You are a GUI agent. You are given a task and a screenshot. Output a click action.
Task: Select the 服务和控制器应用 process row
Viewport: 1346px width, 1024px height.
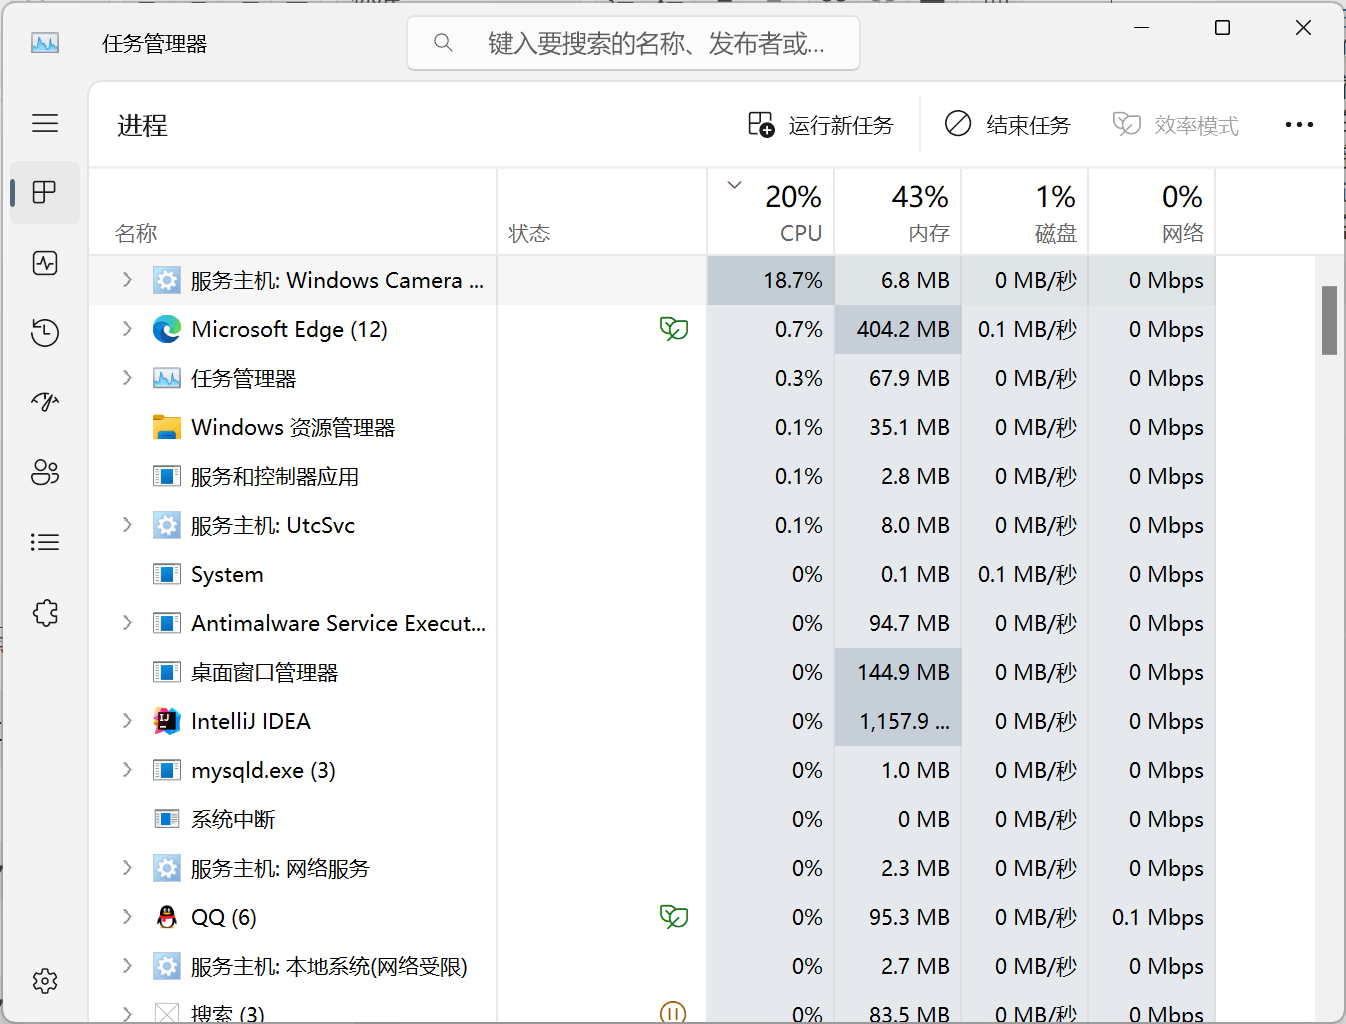point(652,476)
